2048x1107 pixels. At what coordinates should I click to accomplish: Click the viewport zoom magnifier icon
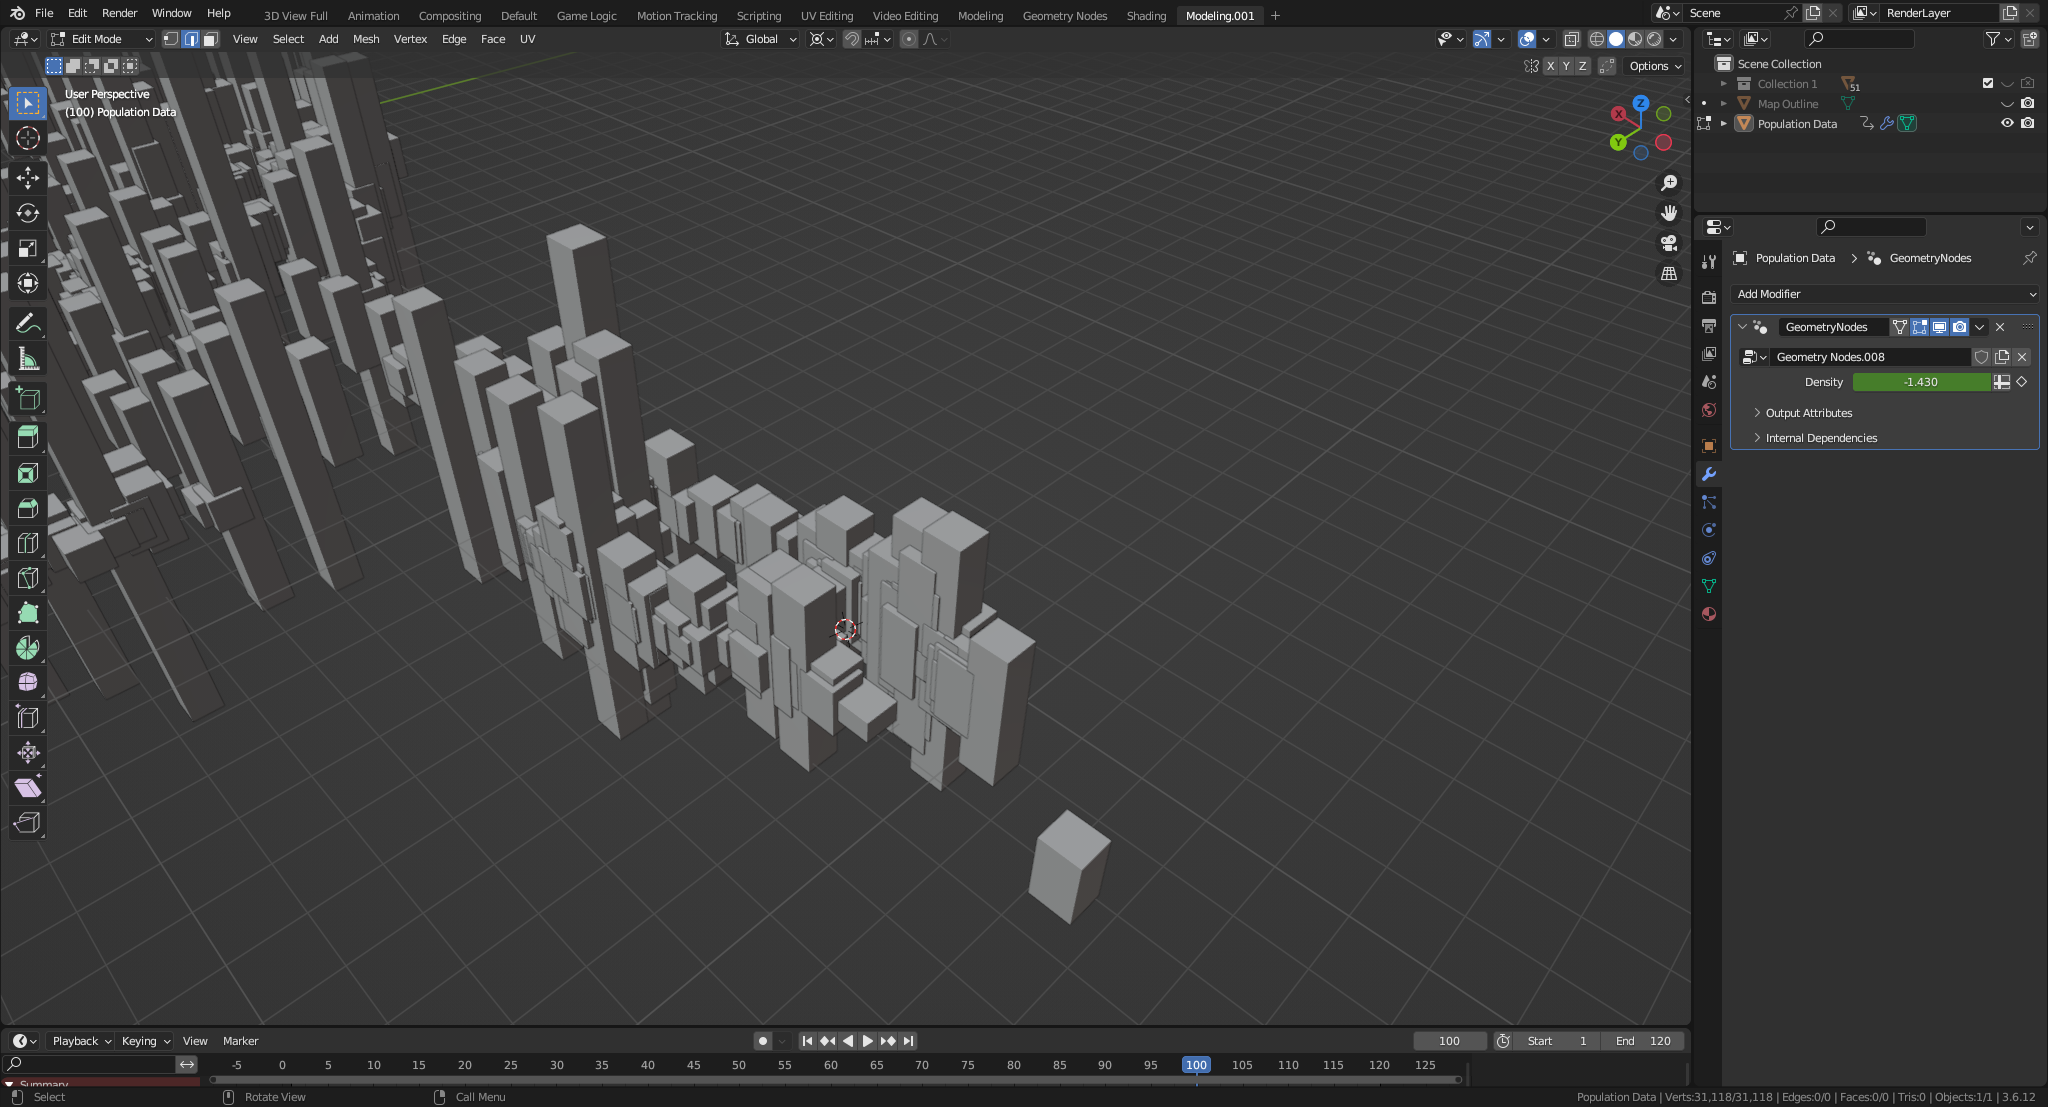tap(1669, 183)
